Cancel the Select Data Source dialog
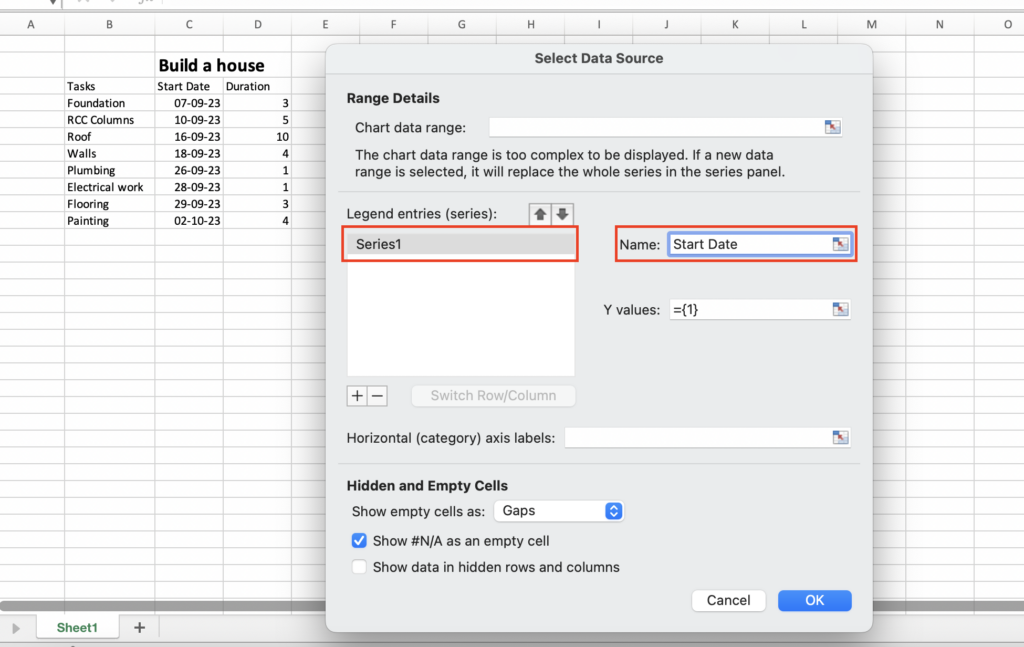The image size is (1024, 647). [x=728, y=600]
